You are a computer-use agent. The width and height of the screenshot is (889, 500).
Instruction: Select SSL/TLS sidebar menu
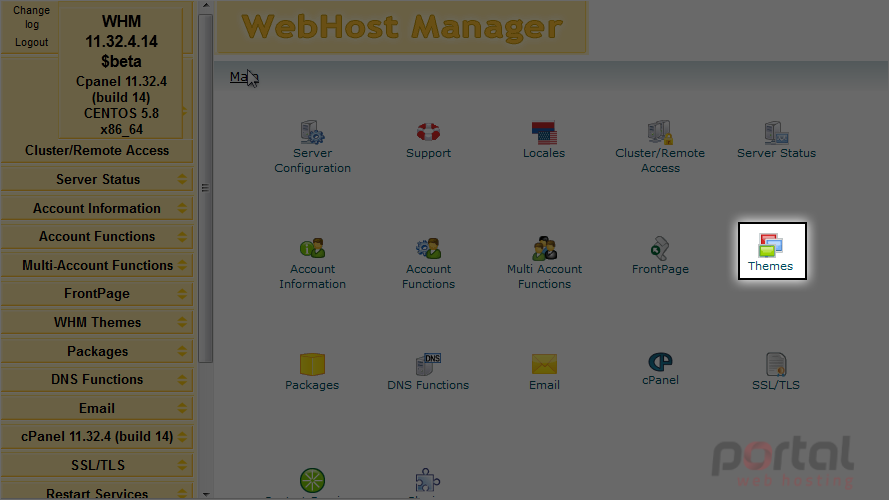[97, 465]
